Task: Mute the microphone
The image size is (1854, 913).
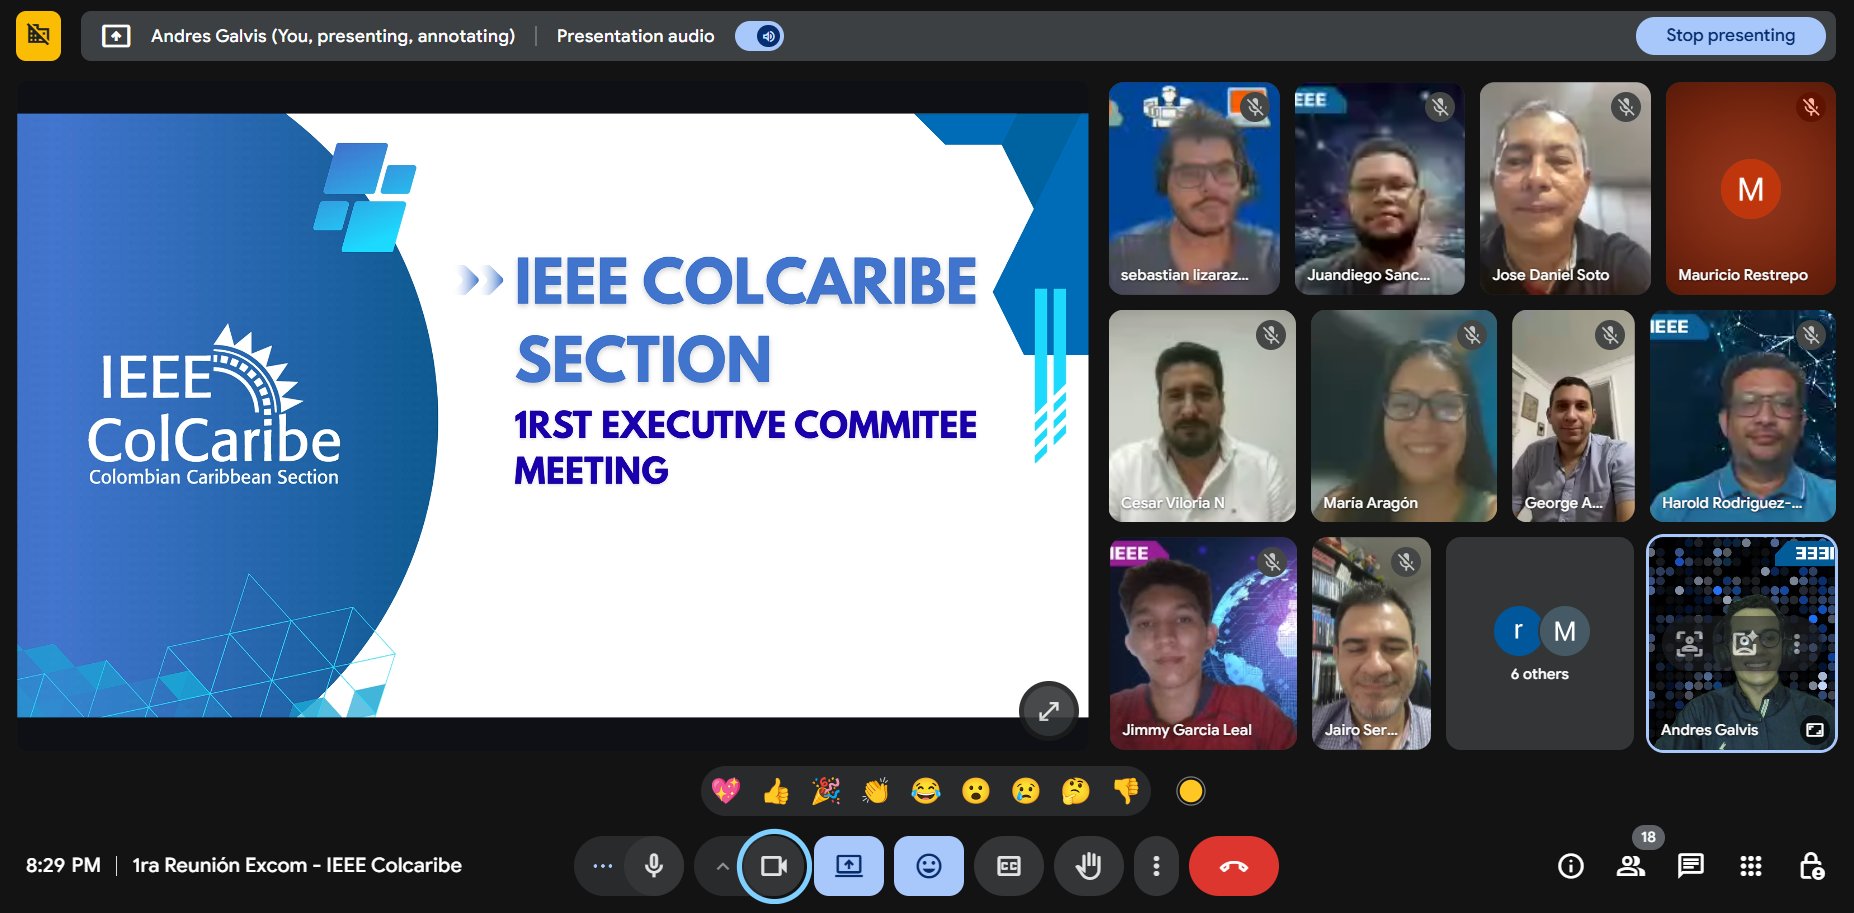Action: [654, 866]
